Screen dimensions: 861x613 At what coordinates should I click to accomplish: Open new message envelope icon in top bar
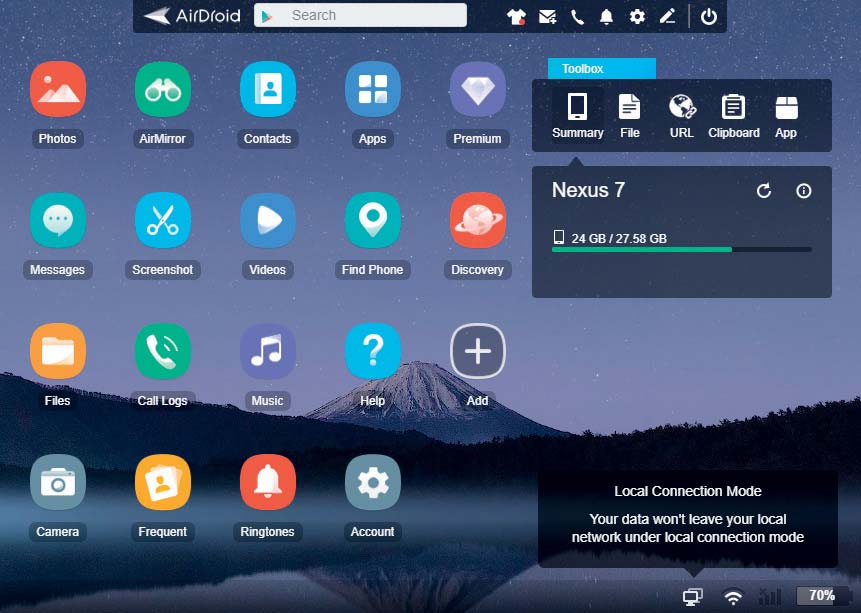(x=547, y=16)
